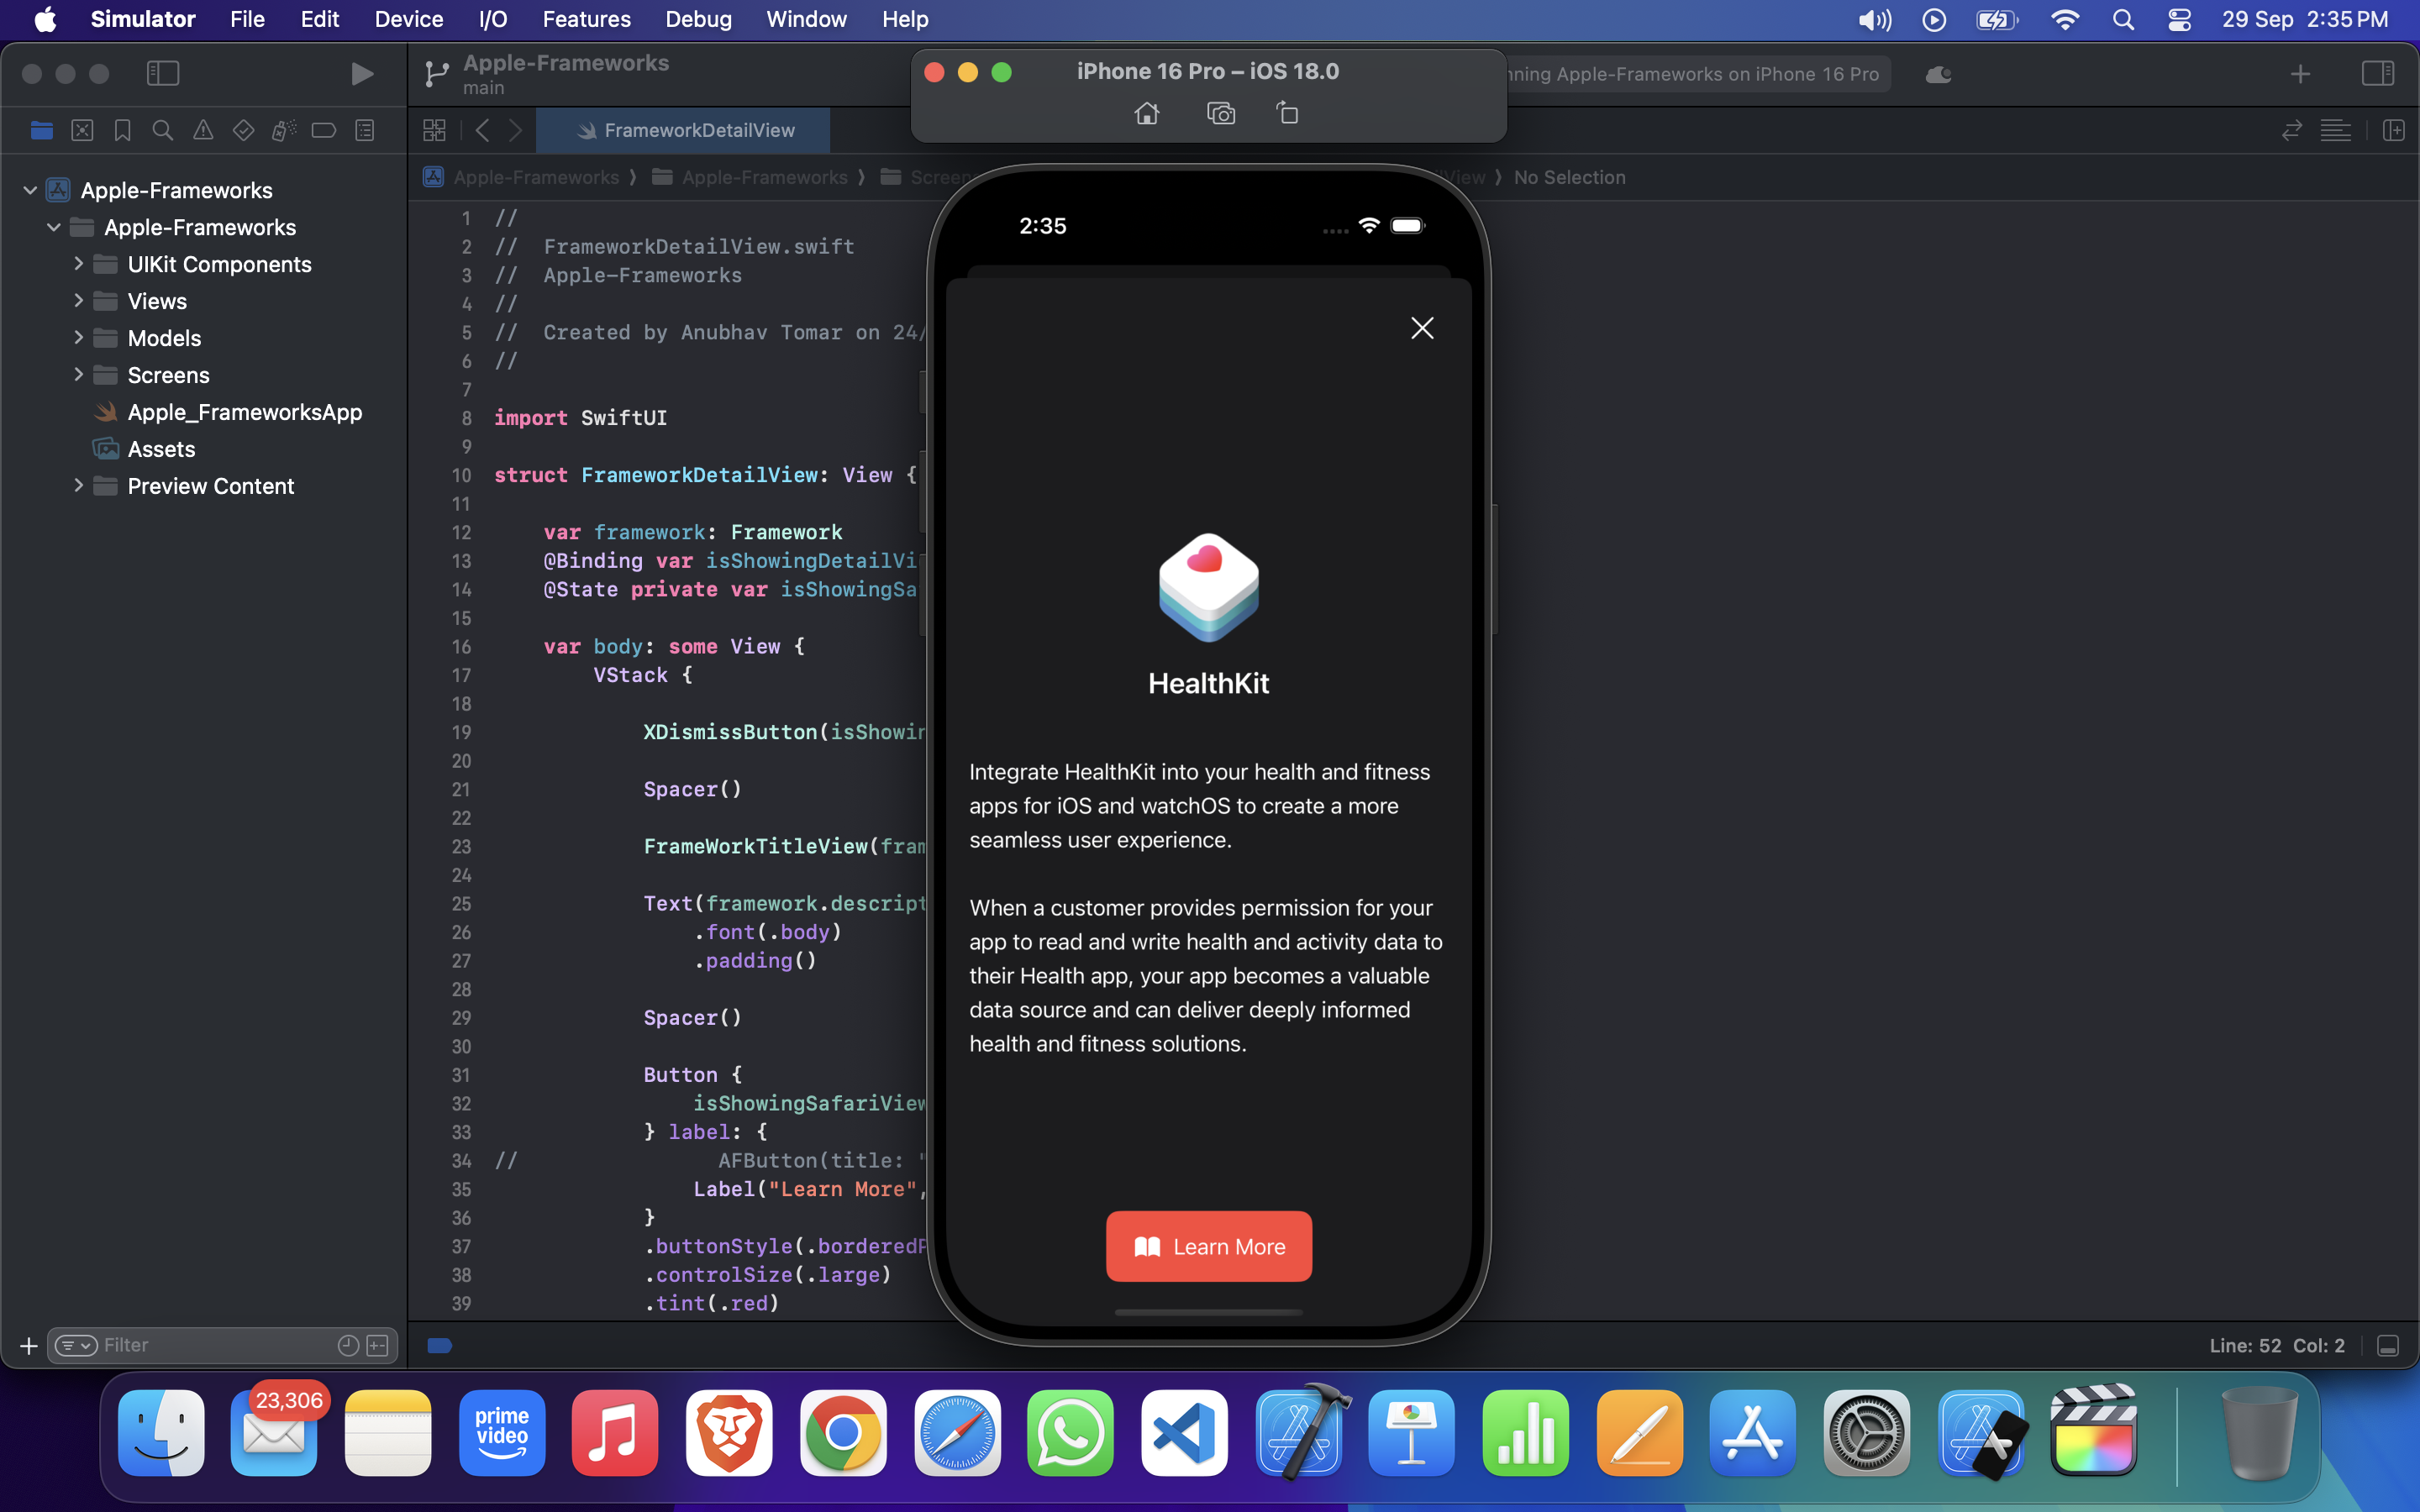Open the Report navigator list icon
This screenshot has width=2420, height=1512.
point(365,130)
